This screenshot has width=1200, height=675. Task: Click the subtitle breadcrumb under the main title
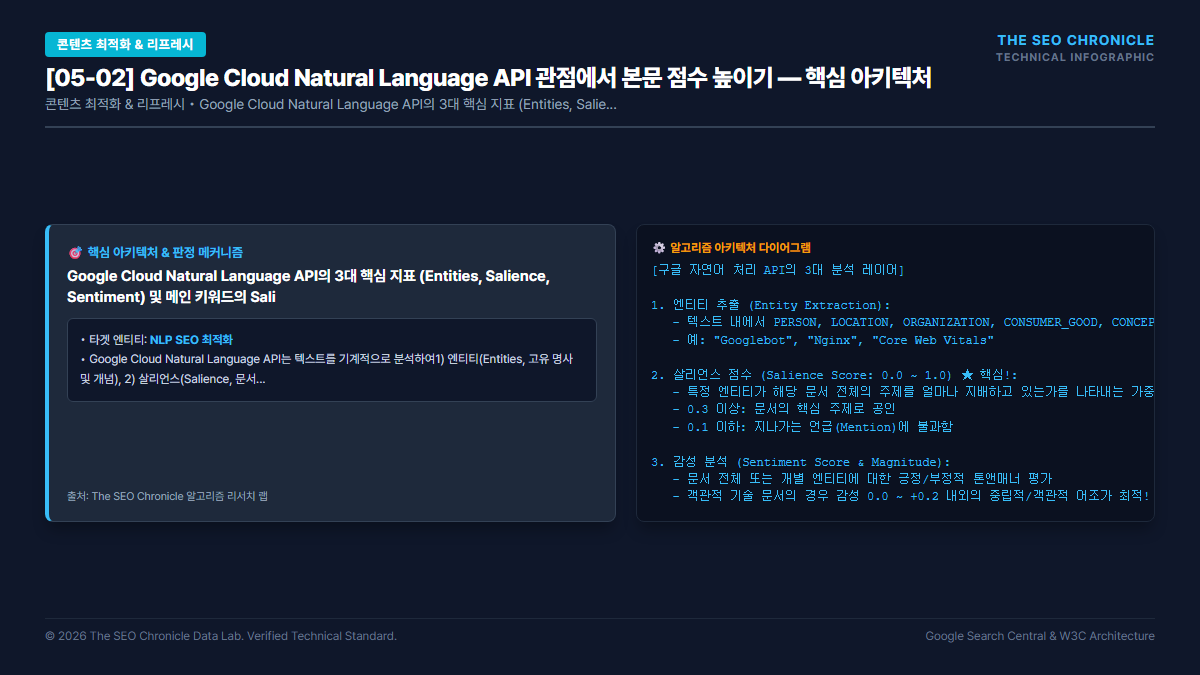click(x=331, y=104)
